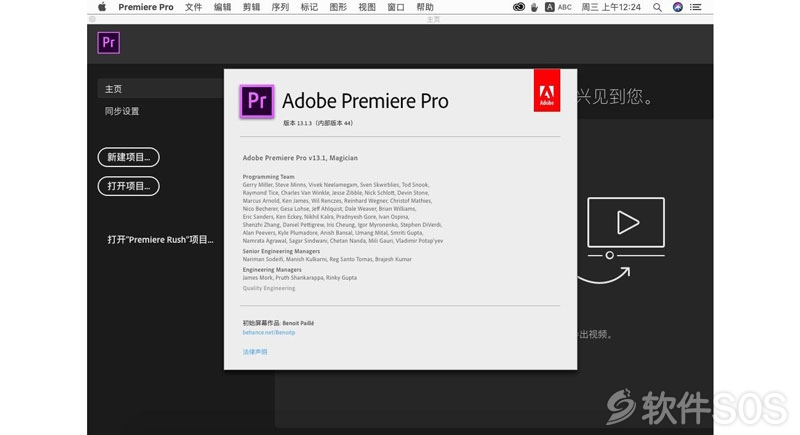Open the 序列 menu
This screenshot has height=435, width=800.
(280, 7)
